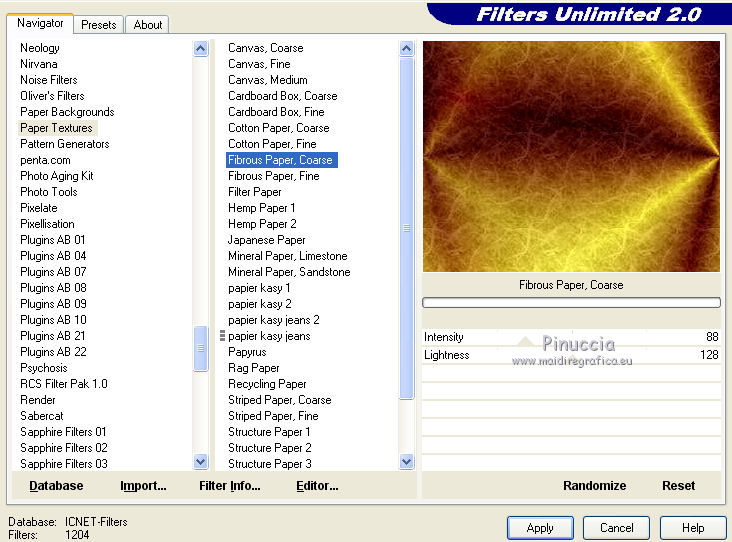Select Pattern Generators category
This screenshot has width=732, height=542.
65,144
